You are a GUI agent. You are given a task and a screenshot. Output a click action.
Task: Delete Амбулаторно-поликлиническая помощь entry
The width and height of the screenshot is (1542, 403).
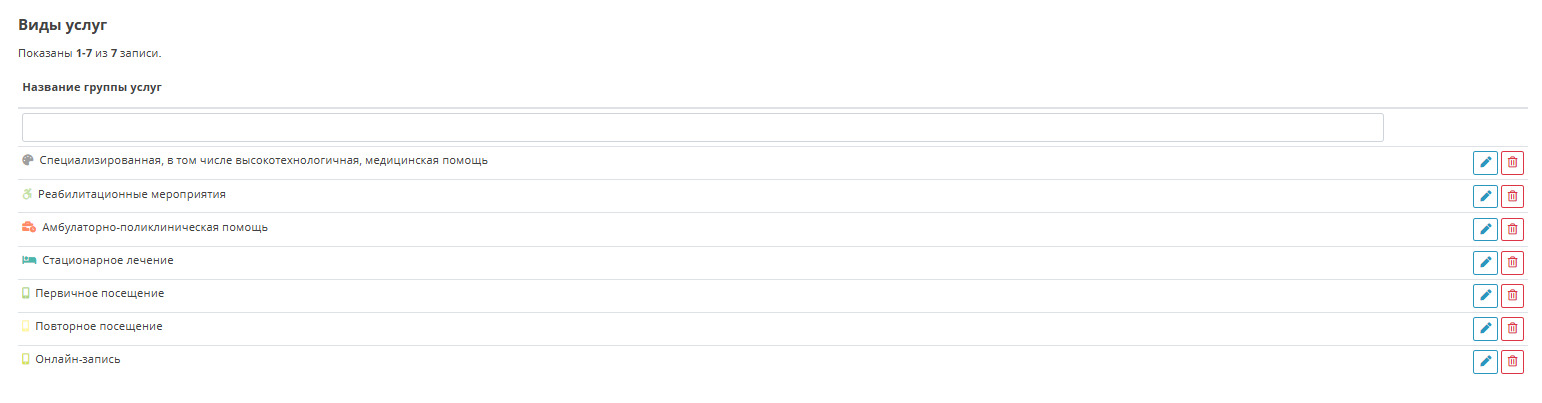tap(1512, 229)
